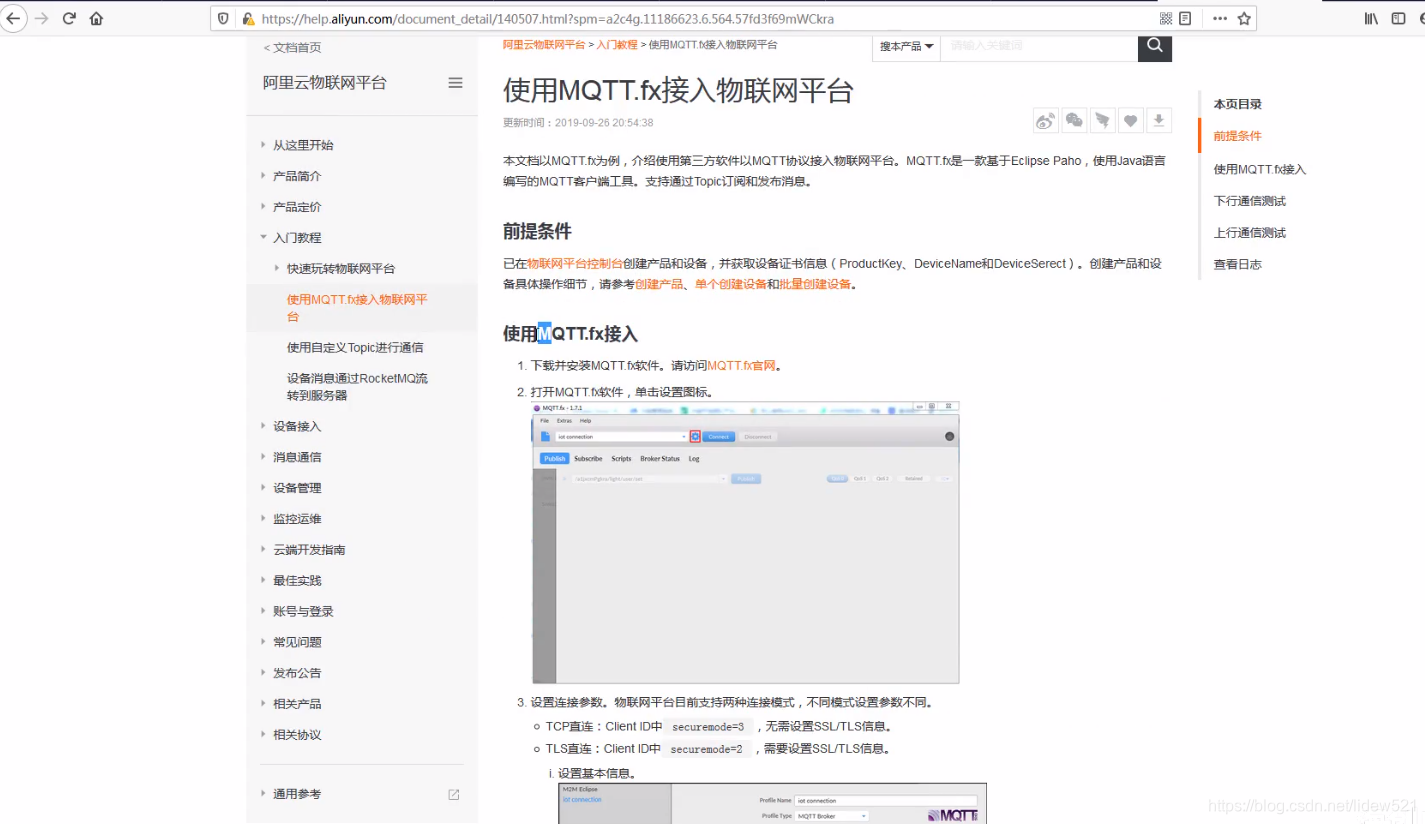
Task: Open 设备消息通过RocketMQ流转到服务器 sidebar item
Action: click(357, 387)
